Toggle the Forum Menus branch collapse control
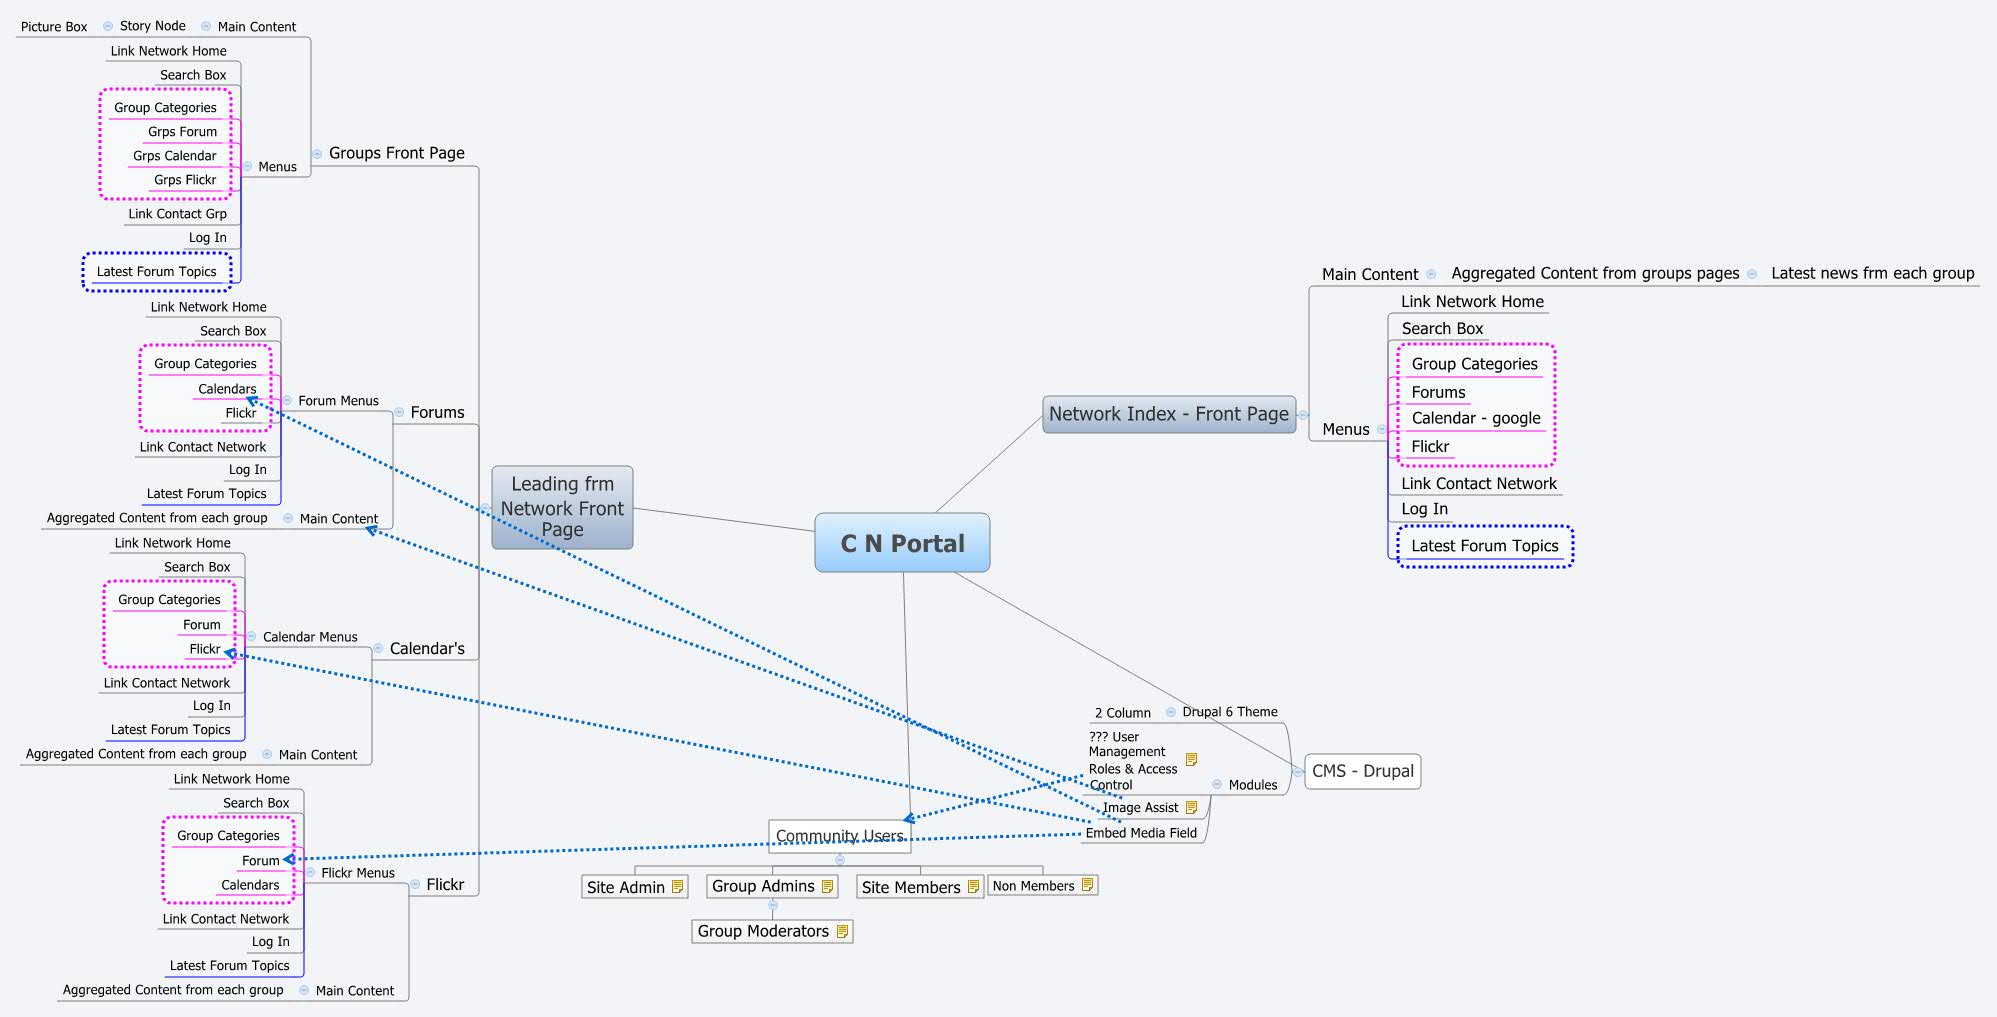The width and height of the screenshot is (1997, 1017). click(288, 400)
